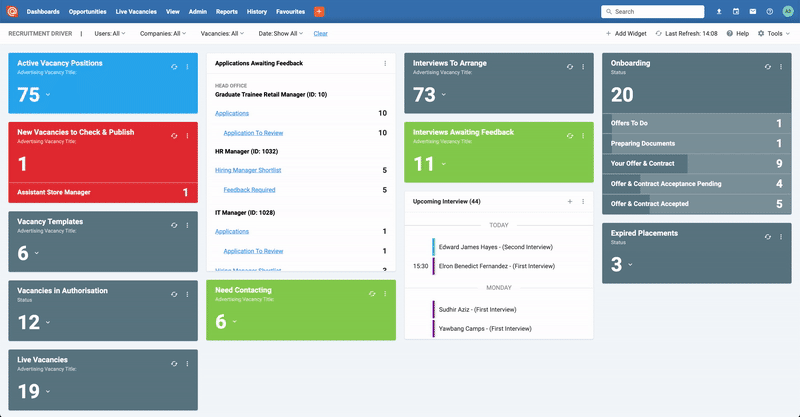Click the Your Offer & Contract progress bar
The width and height of the screenshot is (800, 417).
(696, 164)
